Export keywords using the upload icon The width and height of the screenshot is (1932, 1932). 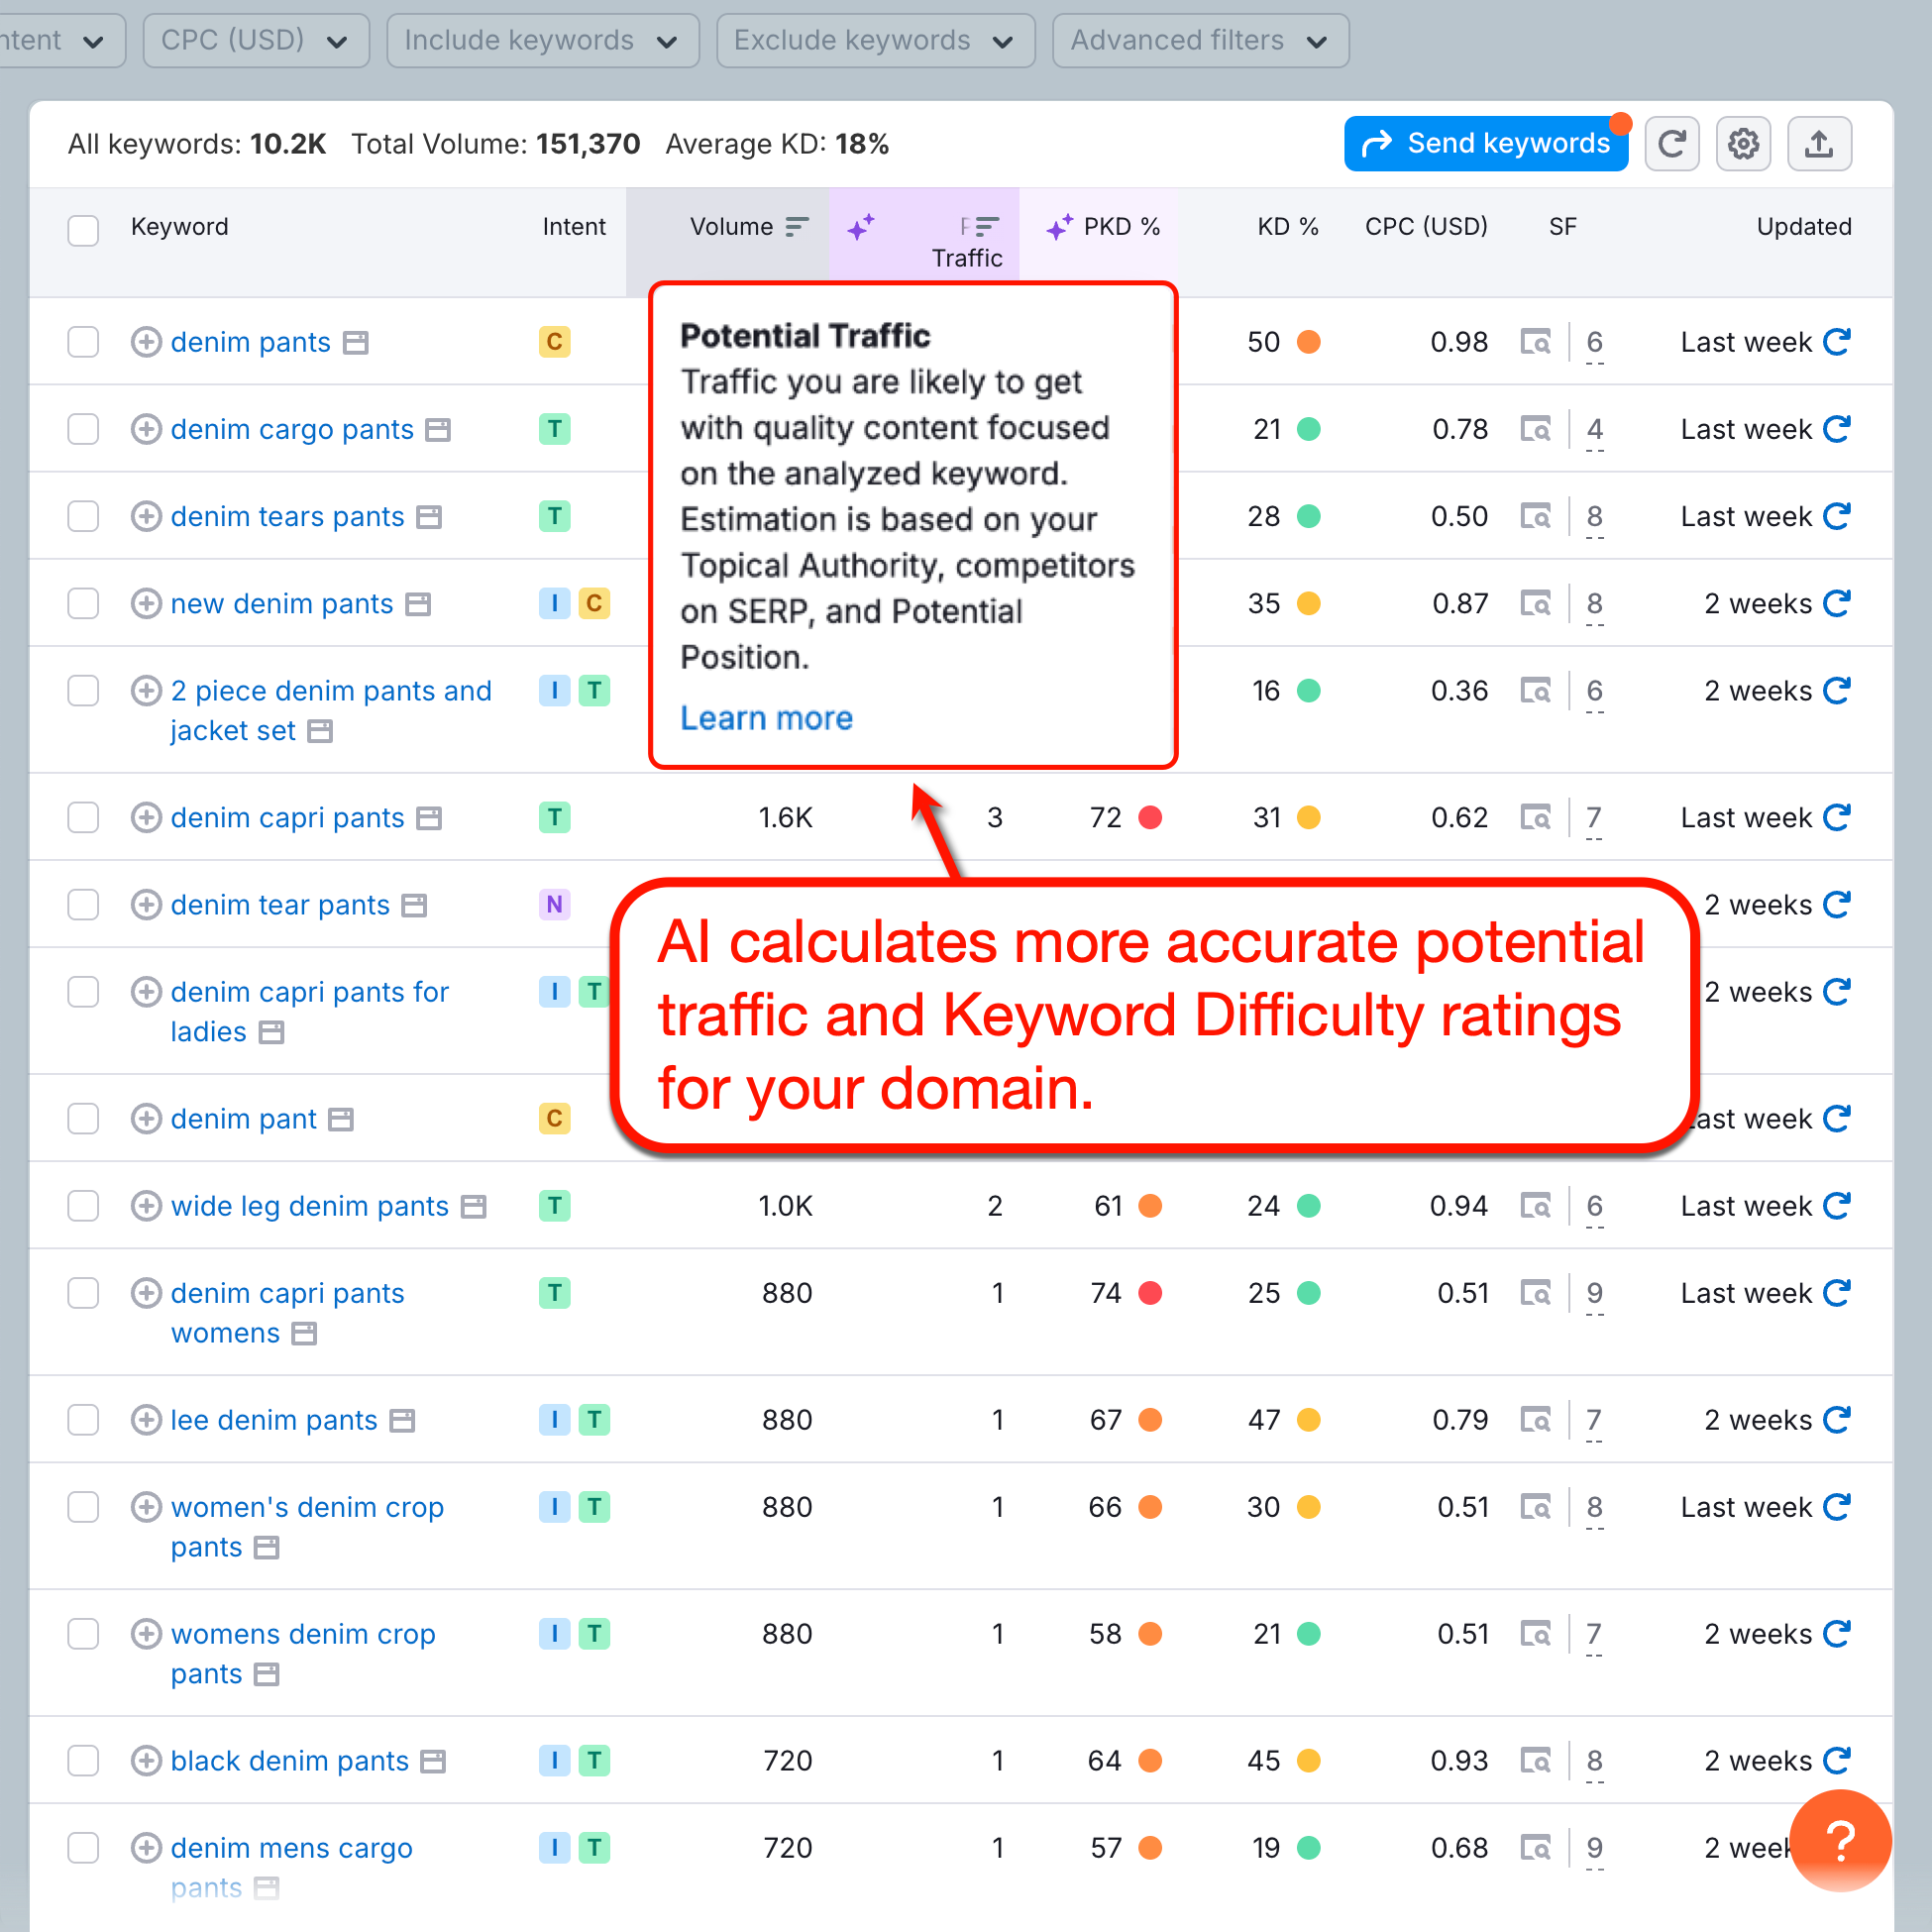click(x=1819, y=143)
